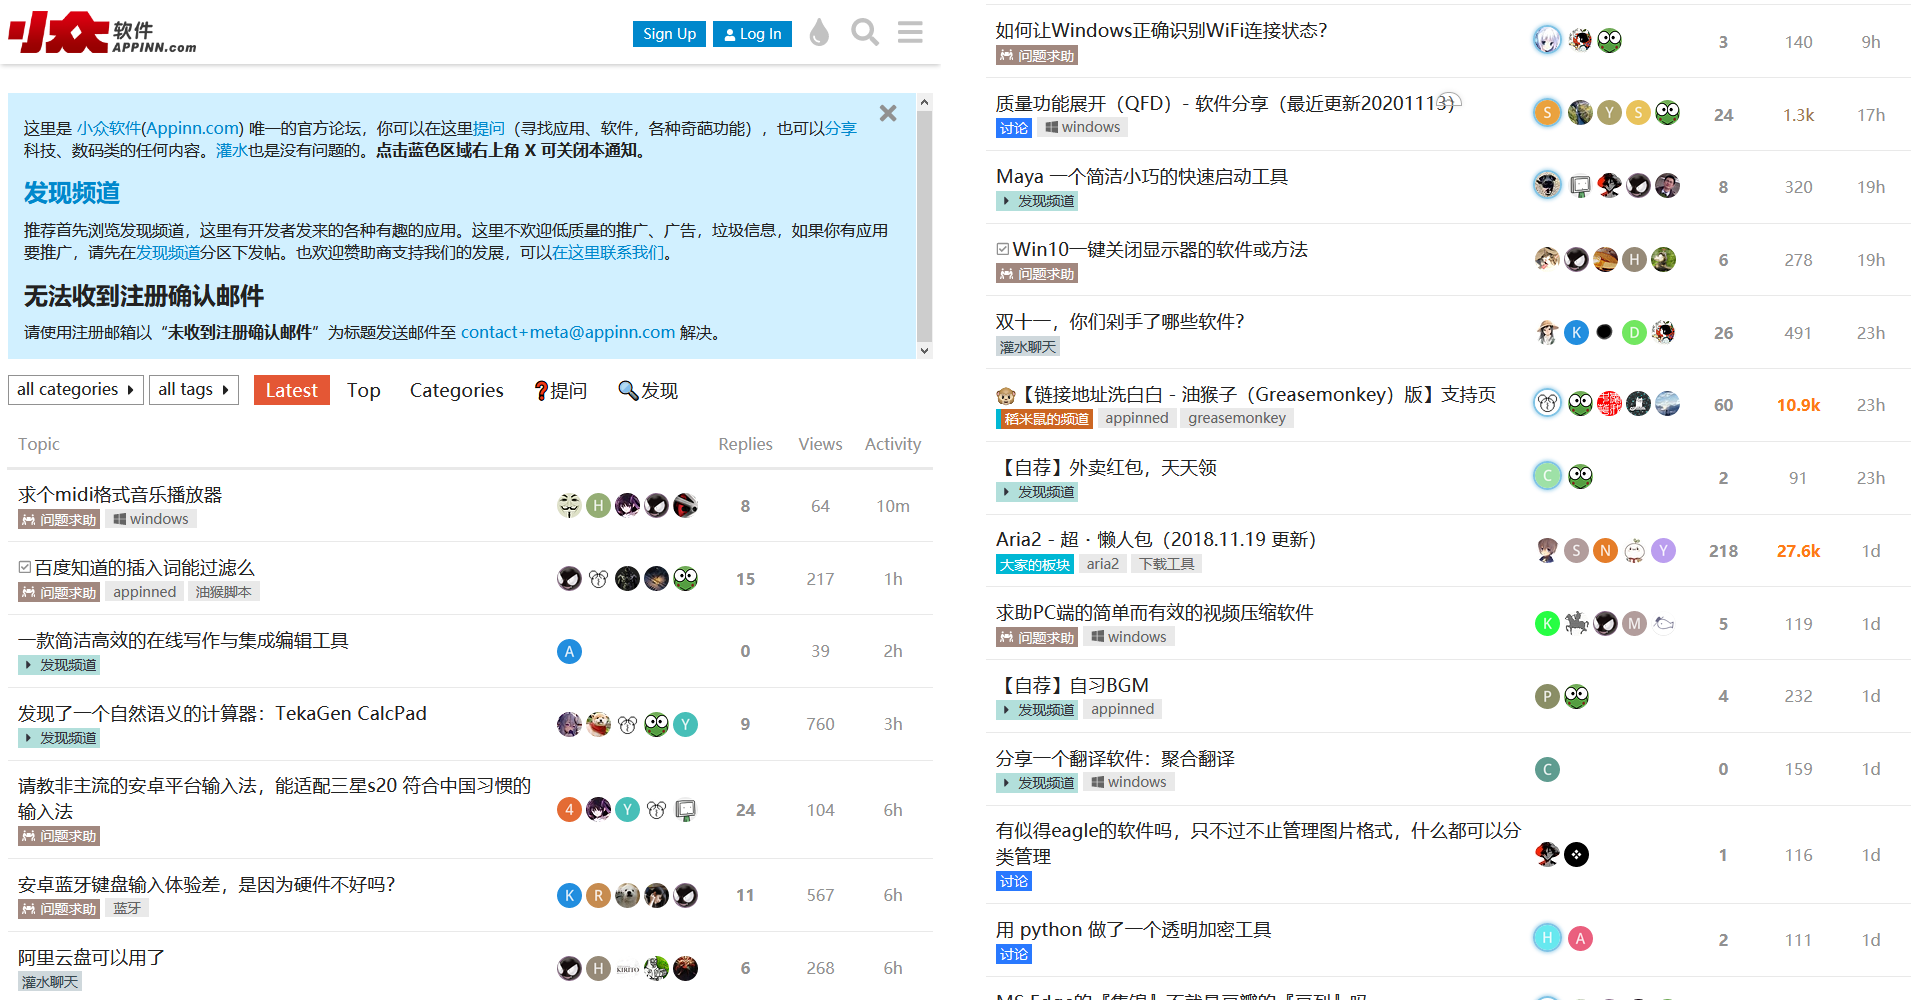
Task: Open 提问 tab with question mark icon
Action: click(560, 390)
